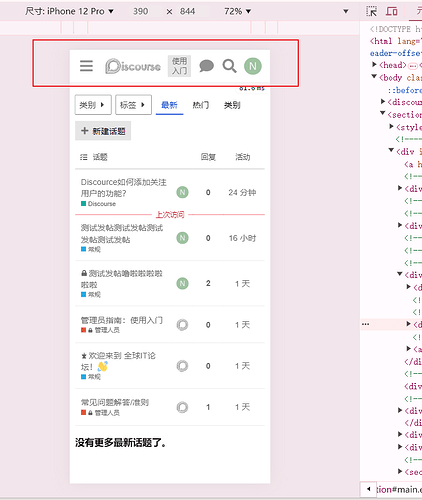Open the search magnifier icon
Image resolution: width=422 pixels, height=500 pixels.
click(229, 66)
